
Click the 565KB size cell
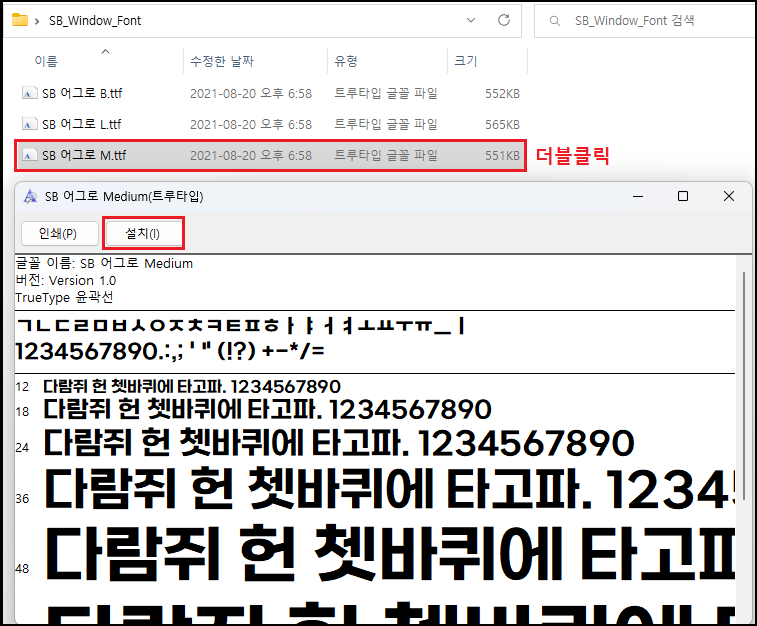click(502, 125)
